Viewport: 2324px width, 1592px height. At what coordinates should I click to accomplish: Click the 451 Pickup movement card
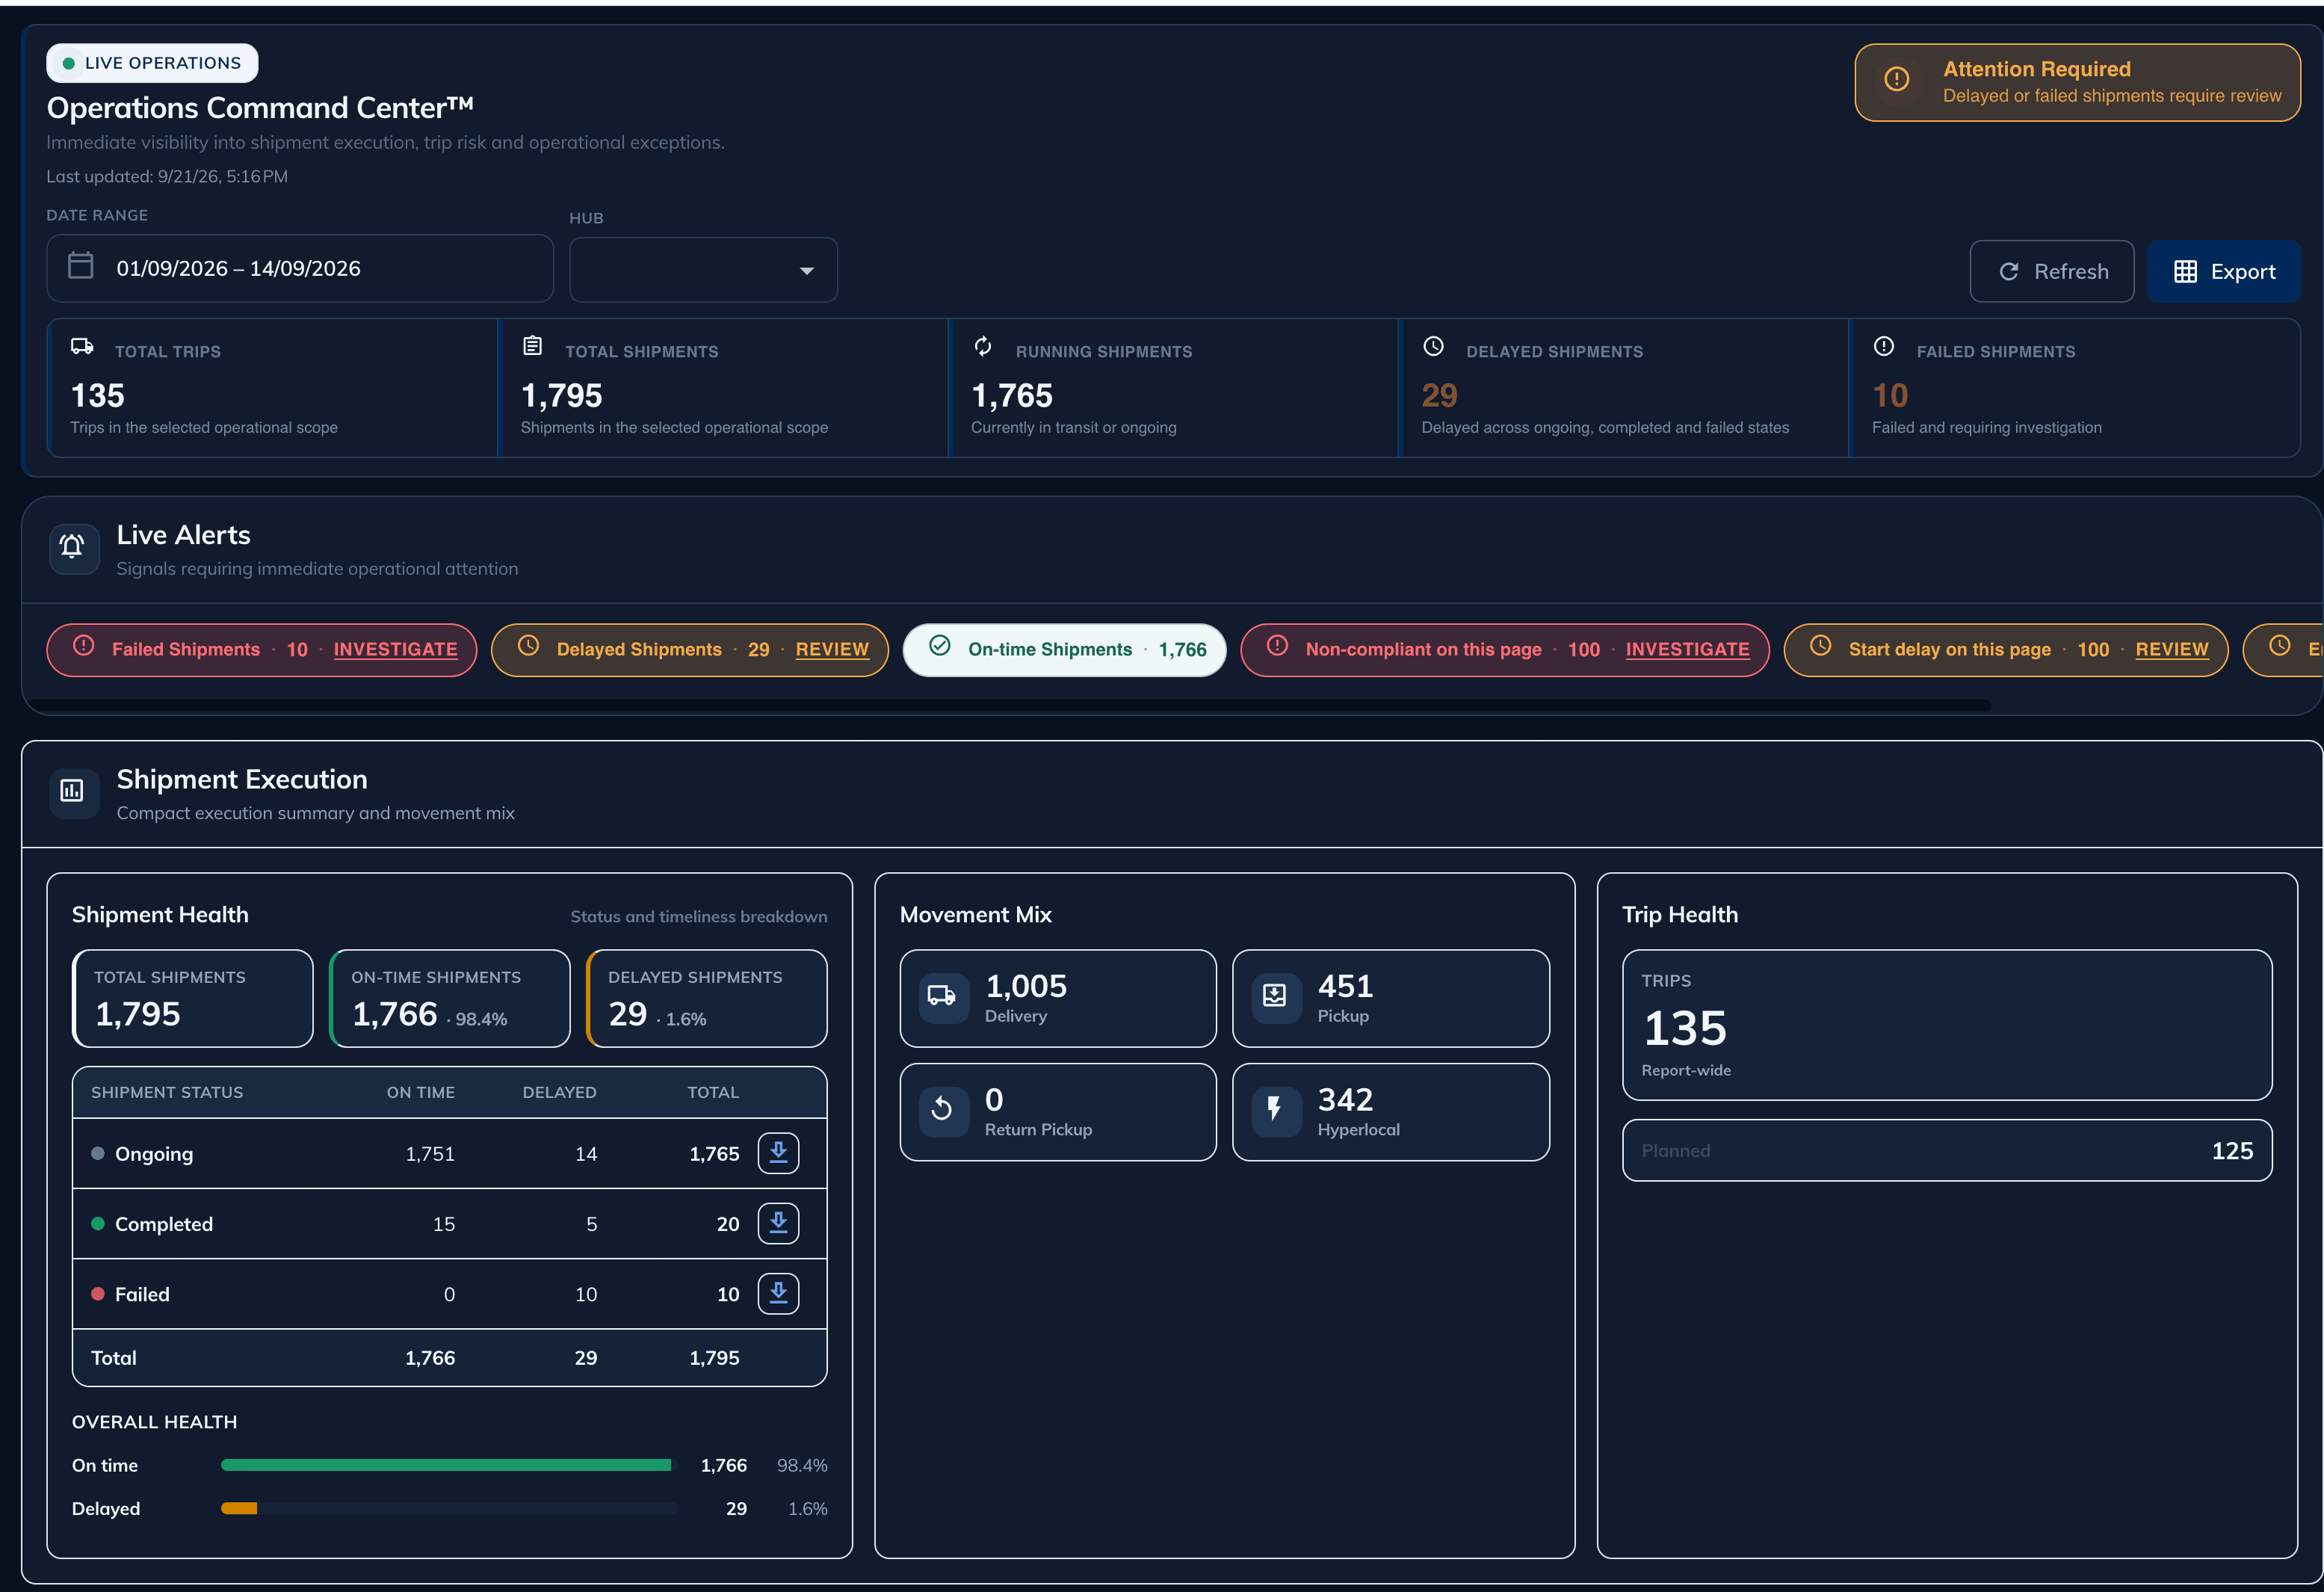[1391, 998]
